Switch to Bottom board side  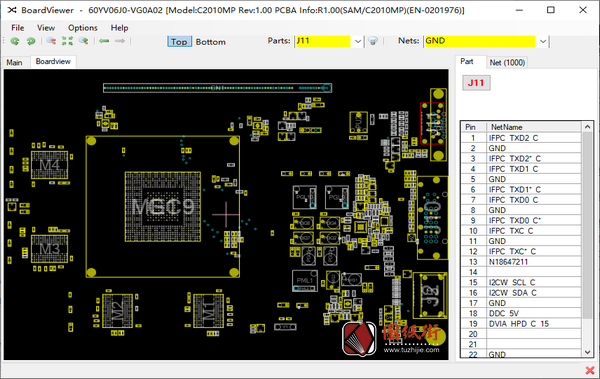tap(210, 42)
